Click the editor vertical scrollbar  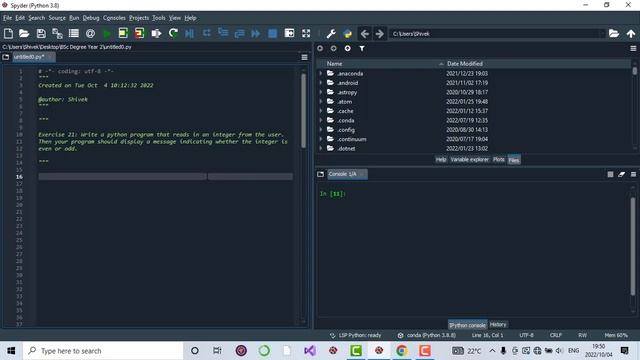pos(303,111)
